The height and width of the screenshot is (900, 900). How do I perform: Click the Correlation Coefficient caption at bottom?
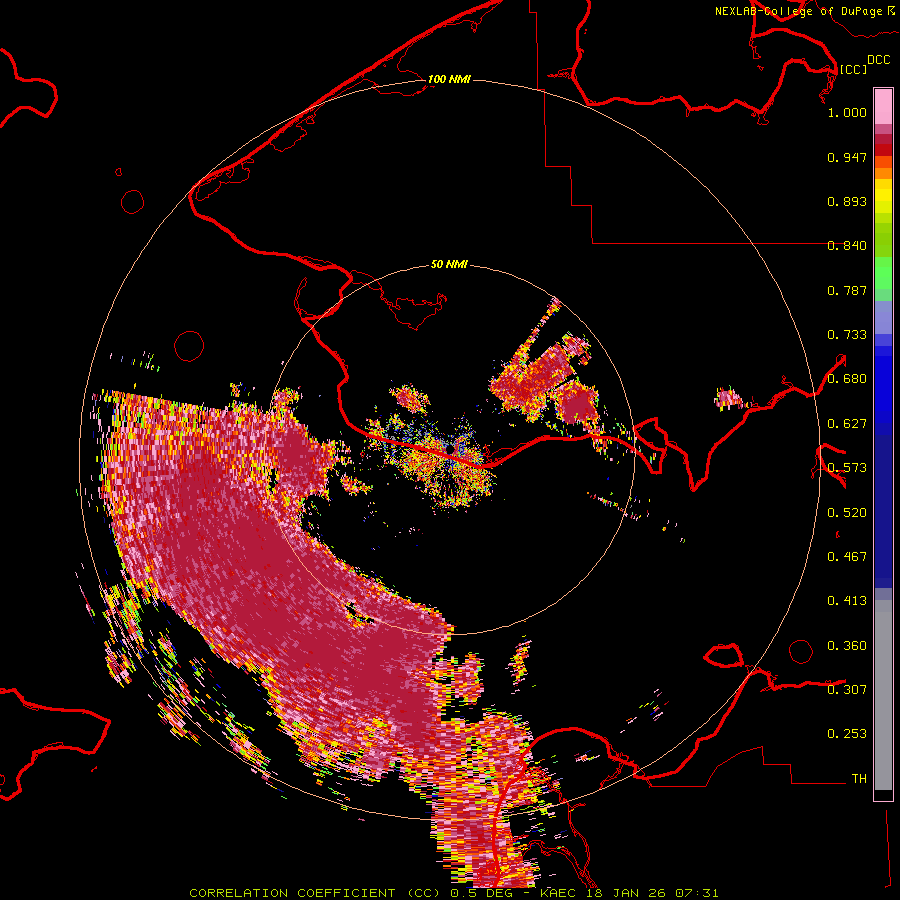point(453,893)
